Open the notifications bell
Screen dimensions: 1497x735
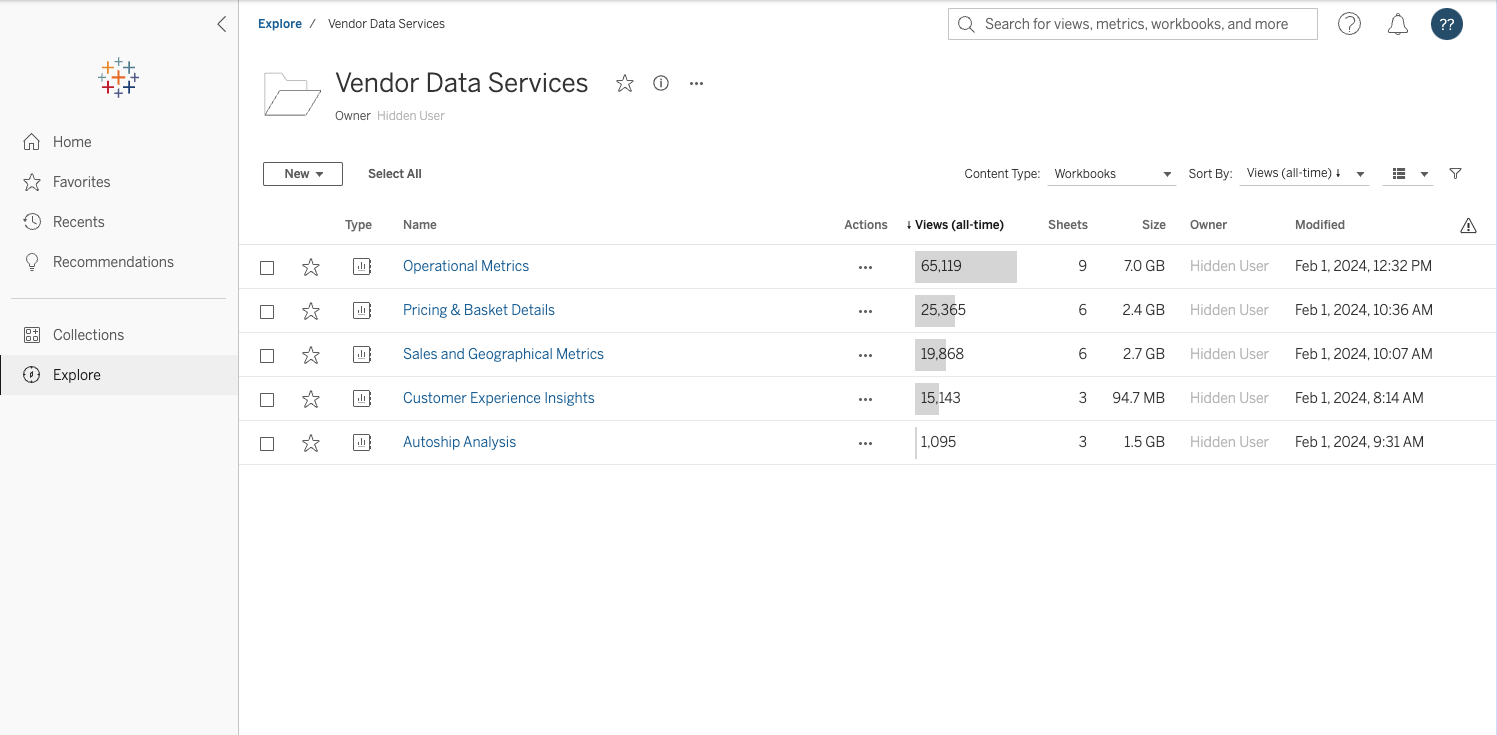point(1398,24)
